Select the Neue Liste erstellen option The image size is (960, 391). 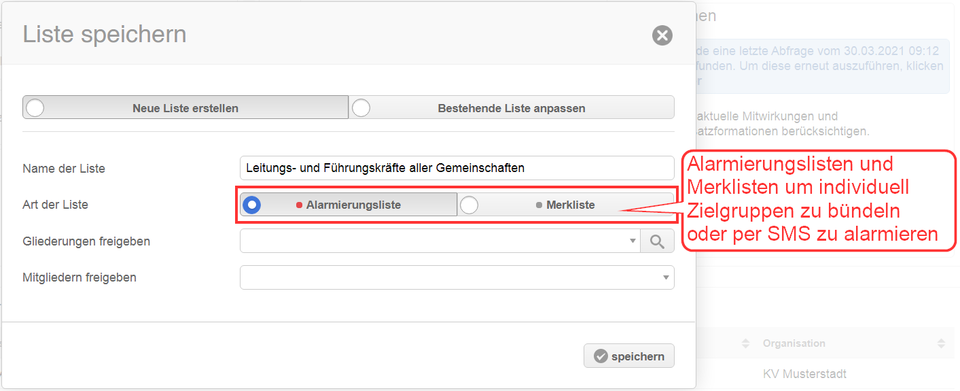(x=186, y=108)
